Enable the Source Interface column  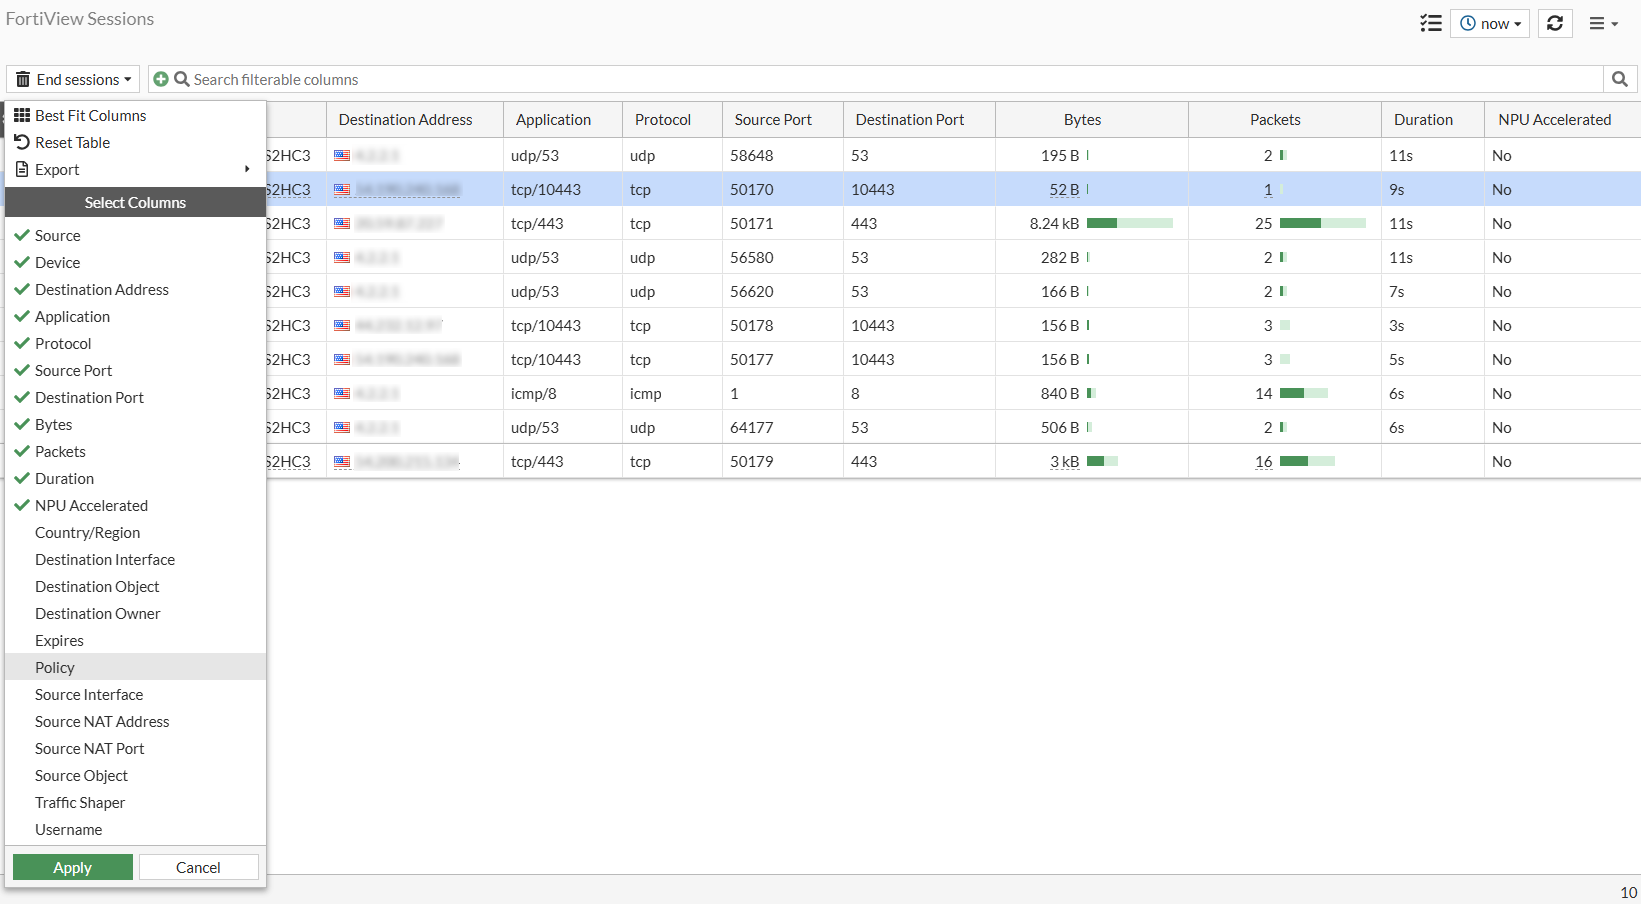pos(89,695)
